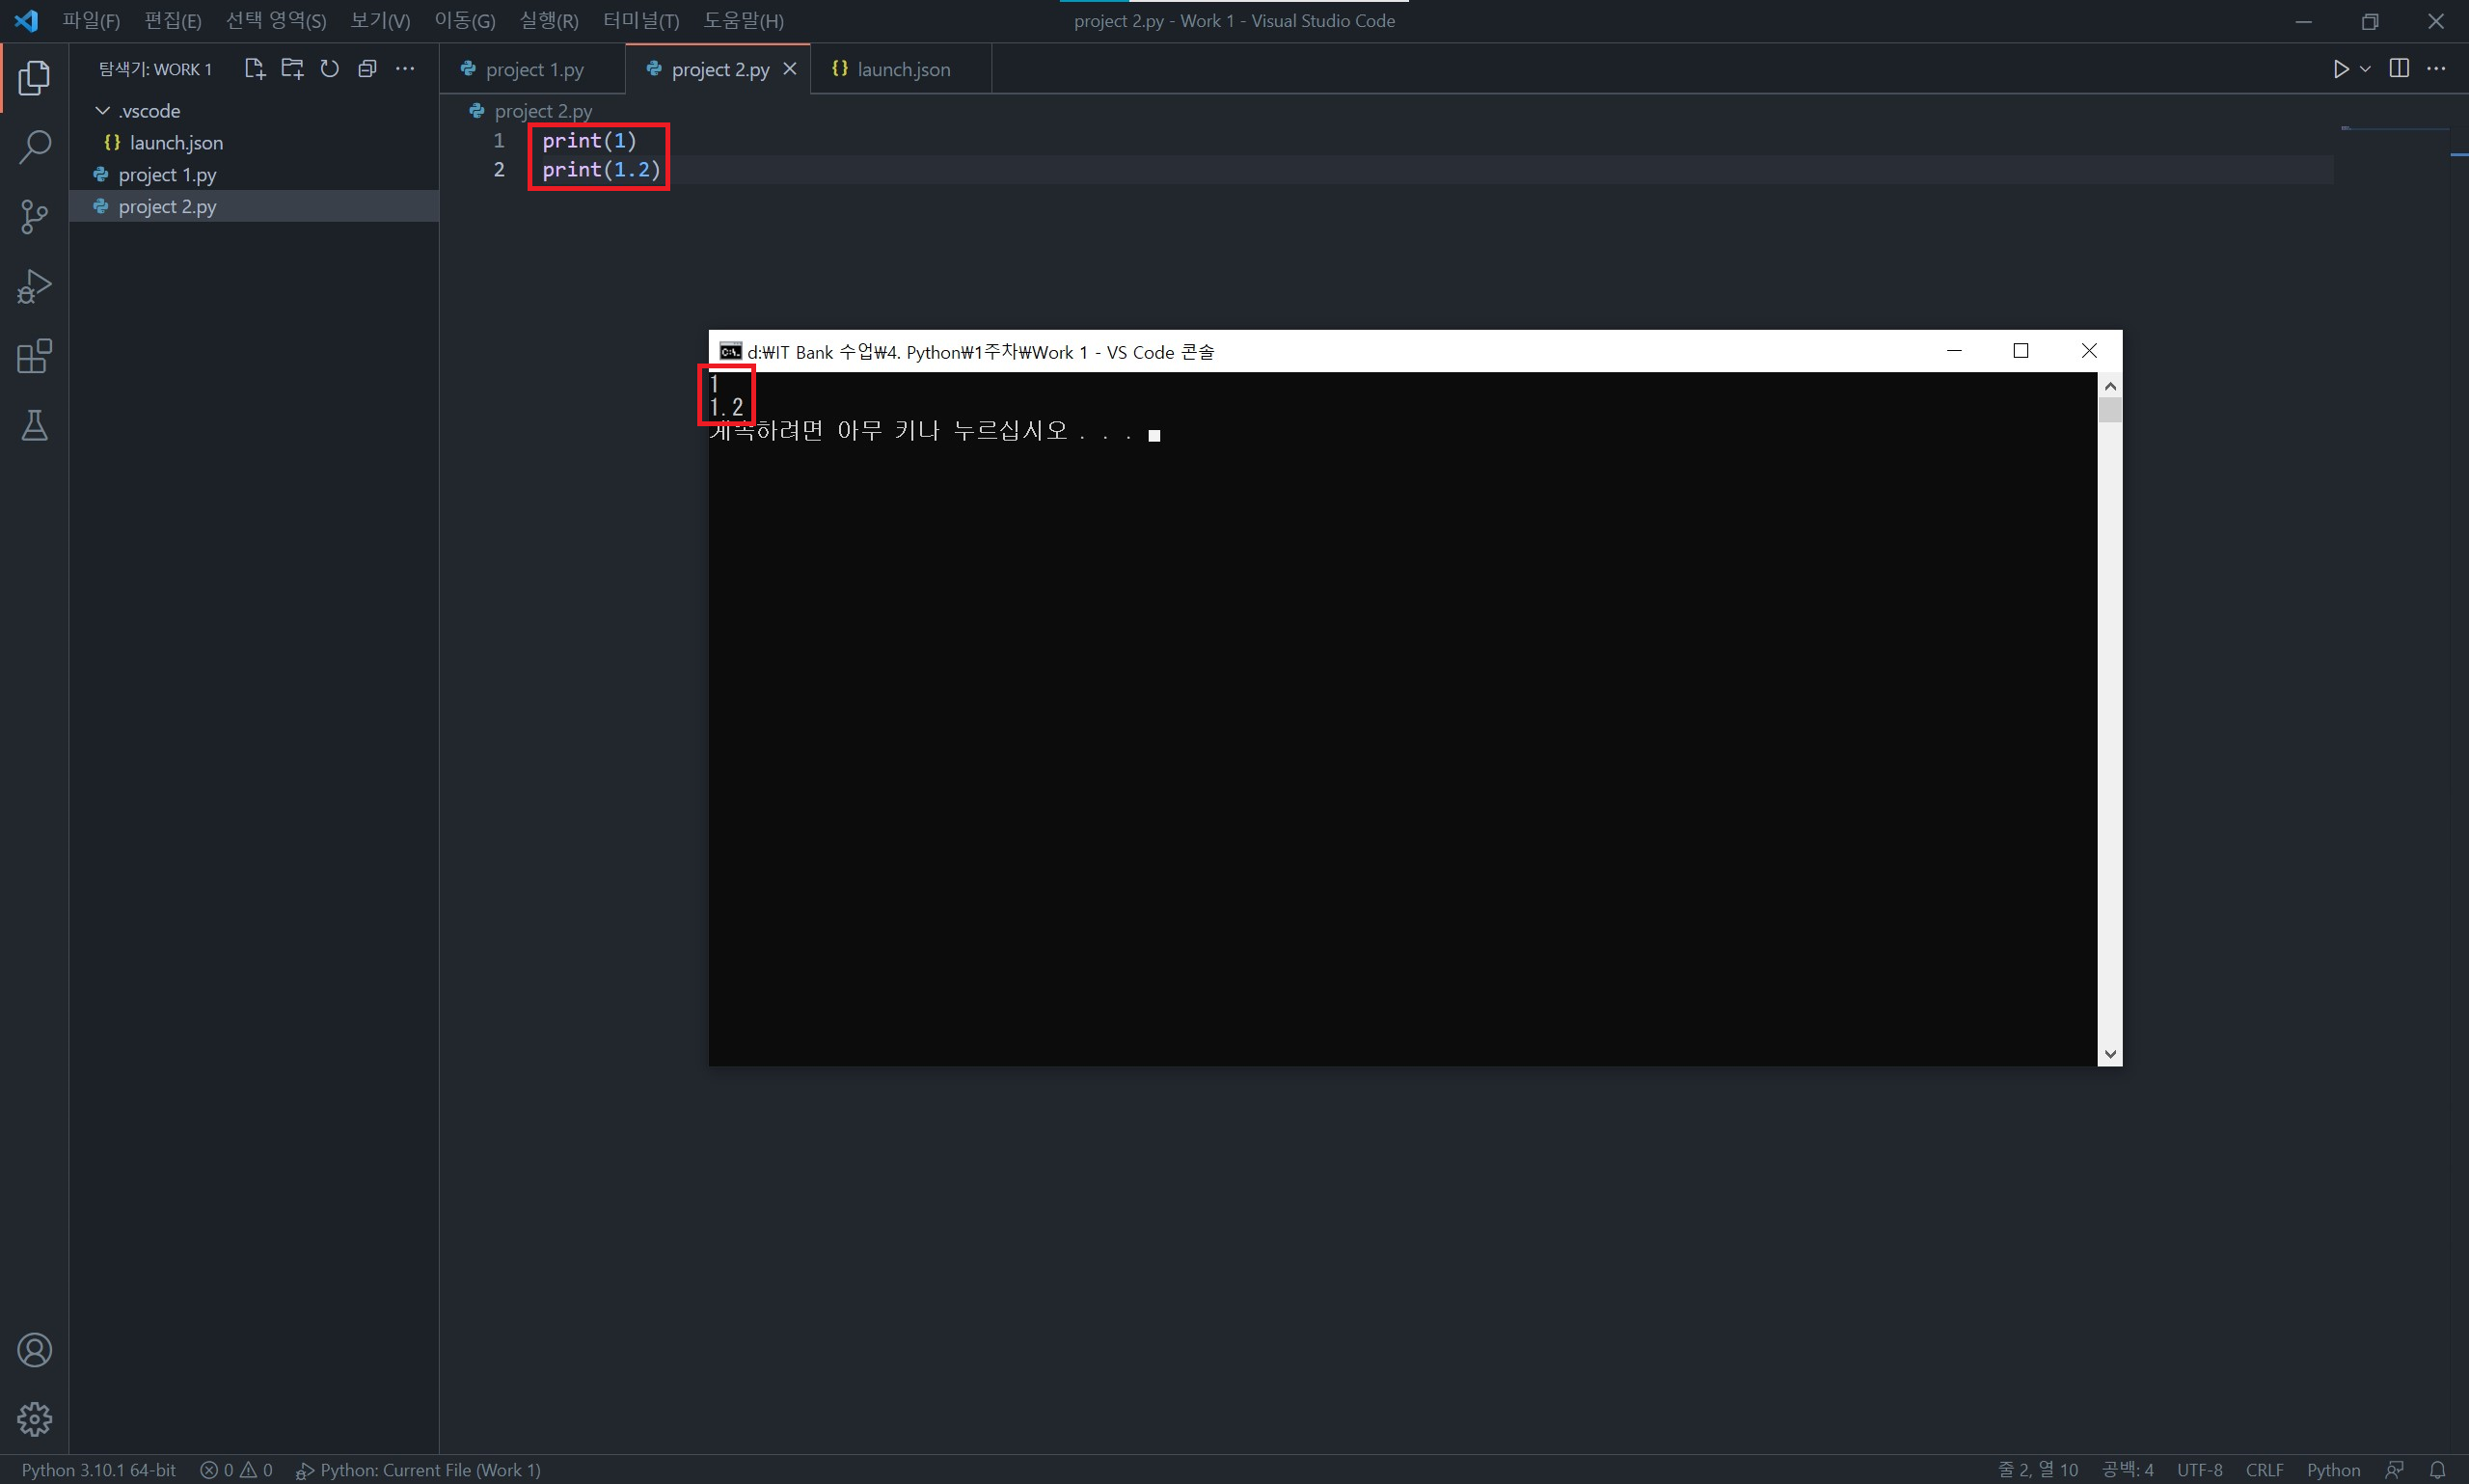Image resolution: width=2469 pixels, height=1484 pixels.
Task: Open the 터미널(T) menu
Action: tap(640, 20)
